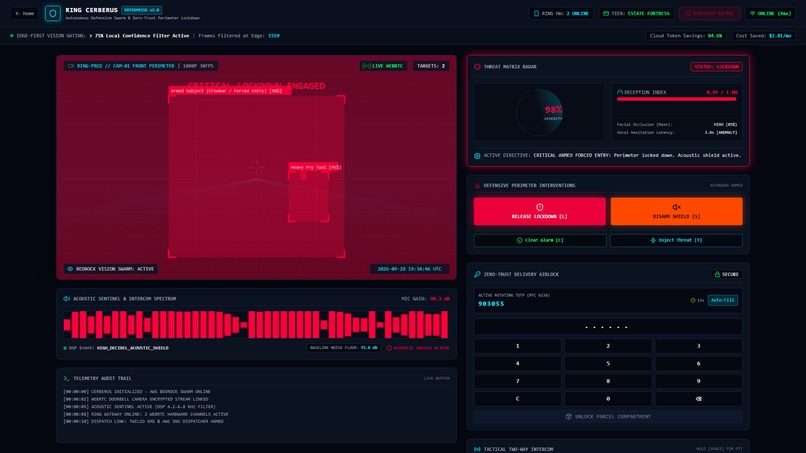Click the video timestamp UTC label

pos(410,269)
